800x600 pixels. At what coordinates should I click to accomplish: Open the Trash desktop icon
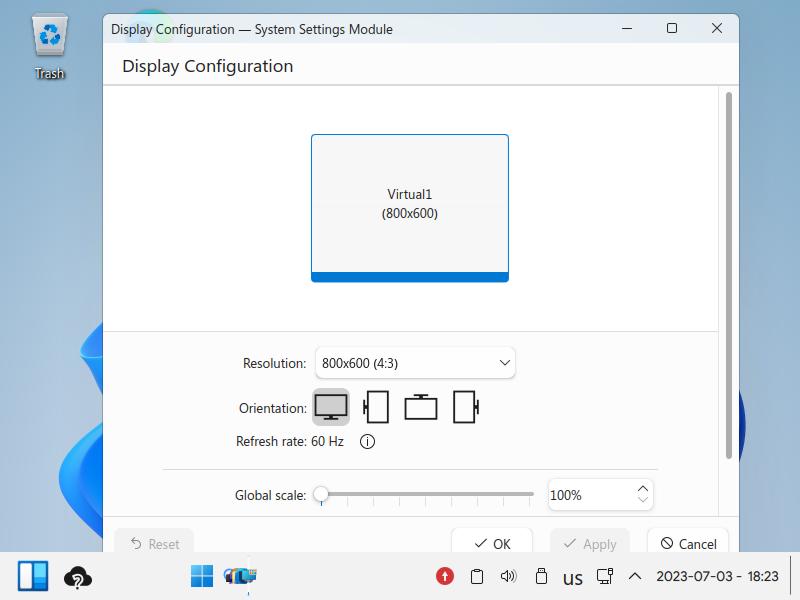(x=49, y=47)
